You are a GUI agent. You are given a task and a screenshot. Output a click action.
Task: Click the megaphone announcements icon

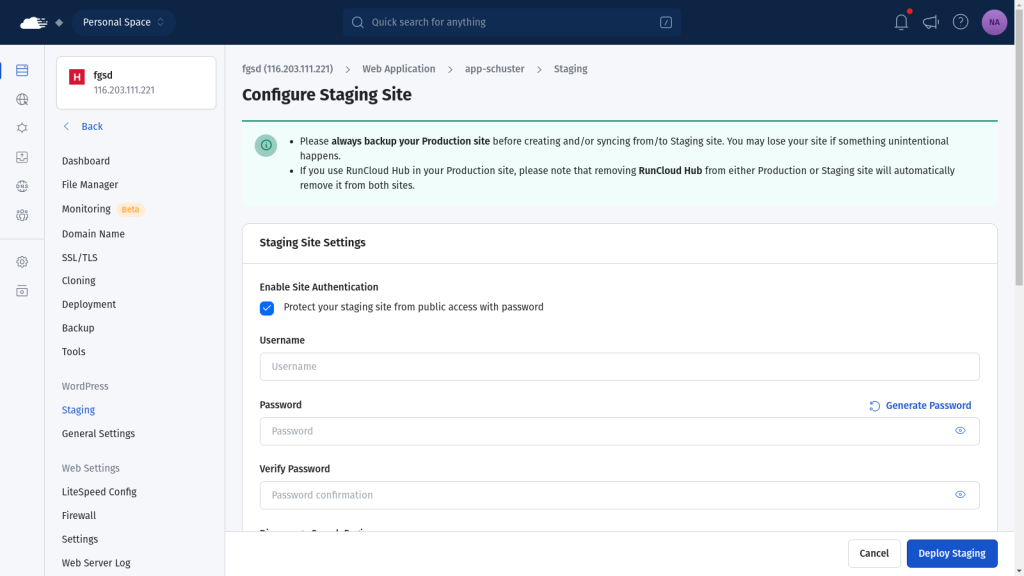[931, 22]
